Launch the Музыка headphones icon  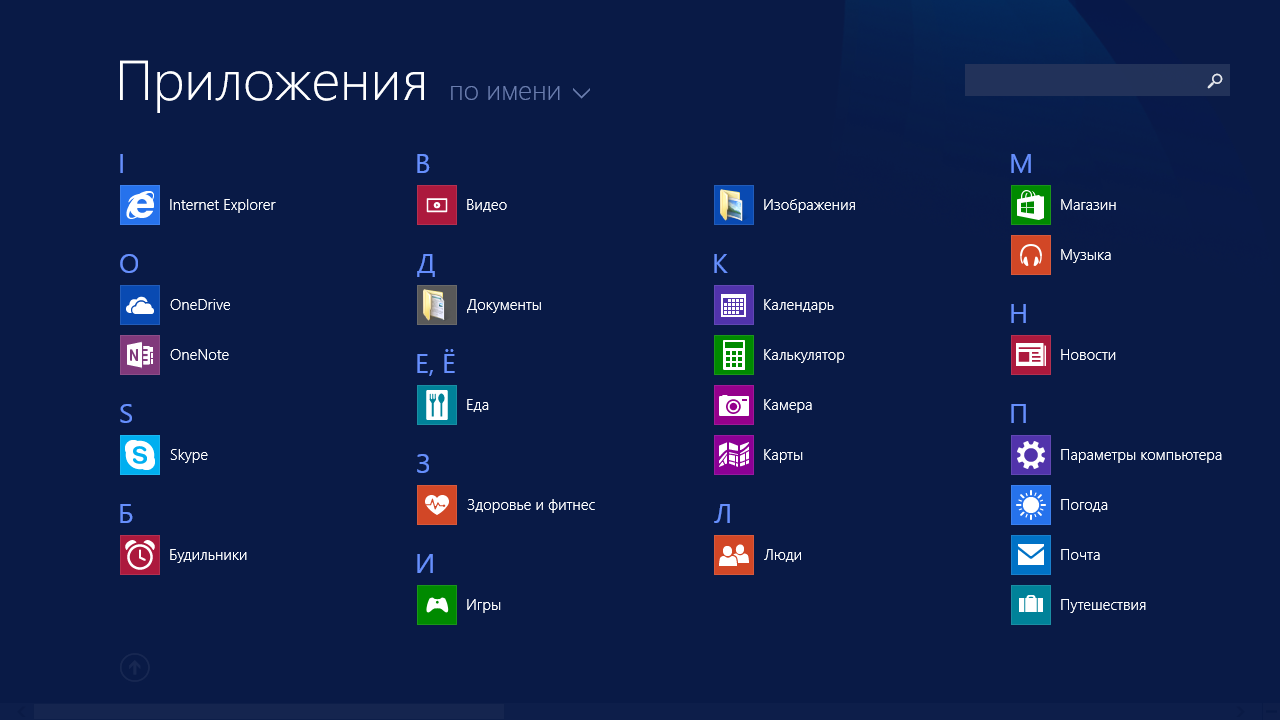(1031, 255)
